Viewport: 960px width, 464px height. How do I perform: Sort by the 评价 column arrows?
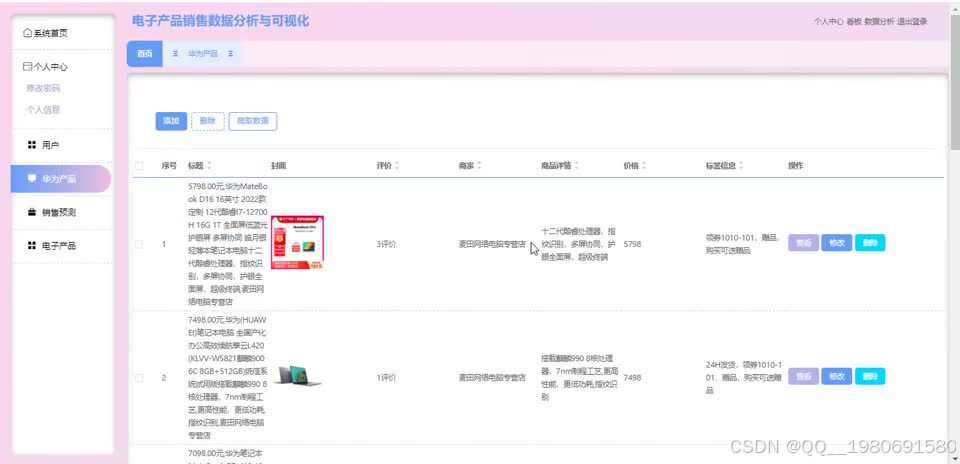[397, 165]
